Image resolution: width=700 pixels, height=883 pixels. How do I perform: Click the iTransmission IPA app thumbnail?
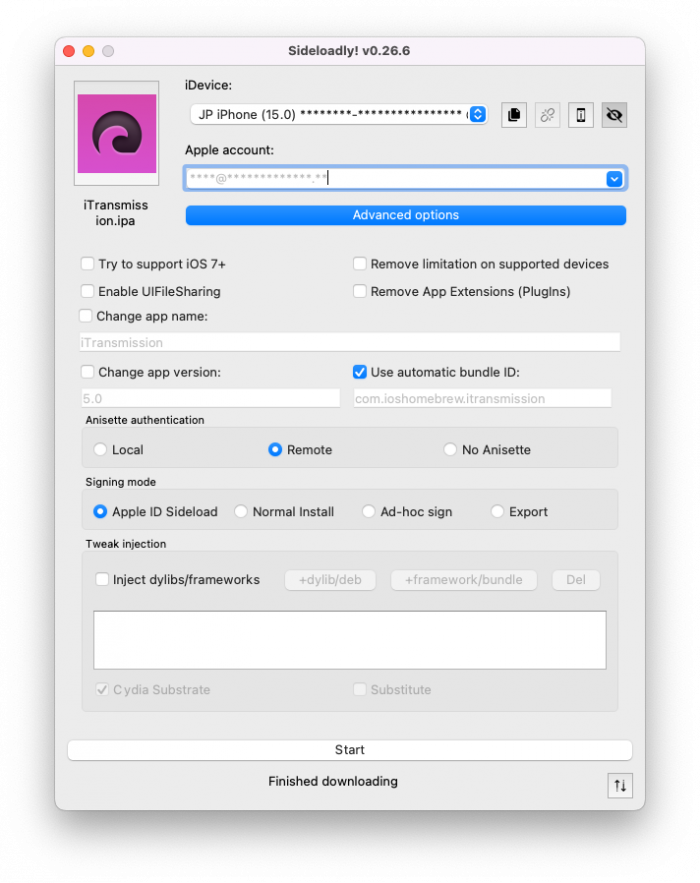click(117, 133)
